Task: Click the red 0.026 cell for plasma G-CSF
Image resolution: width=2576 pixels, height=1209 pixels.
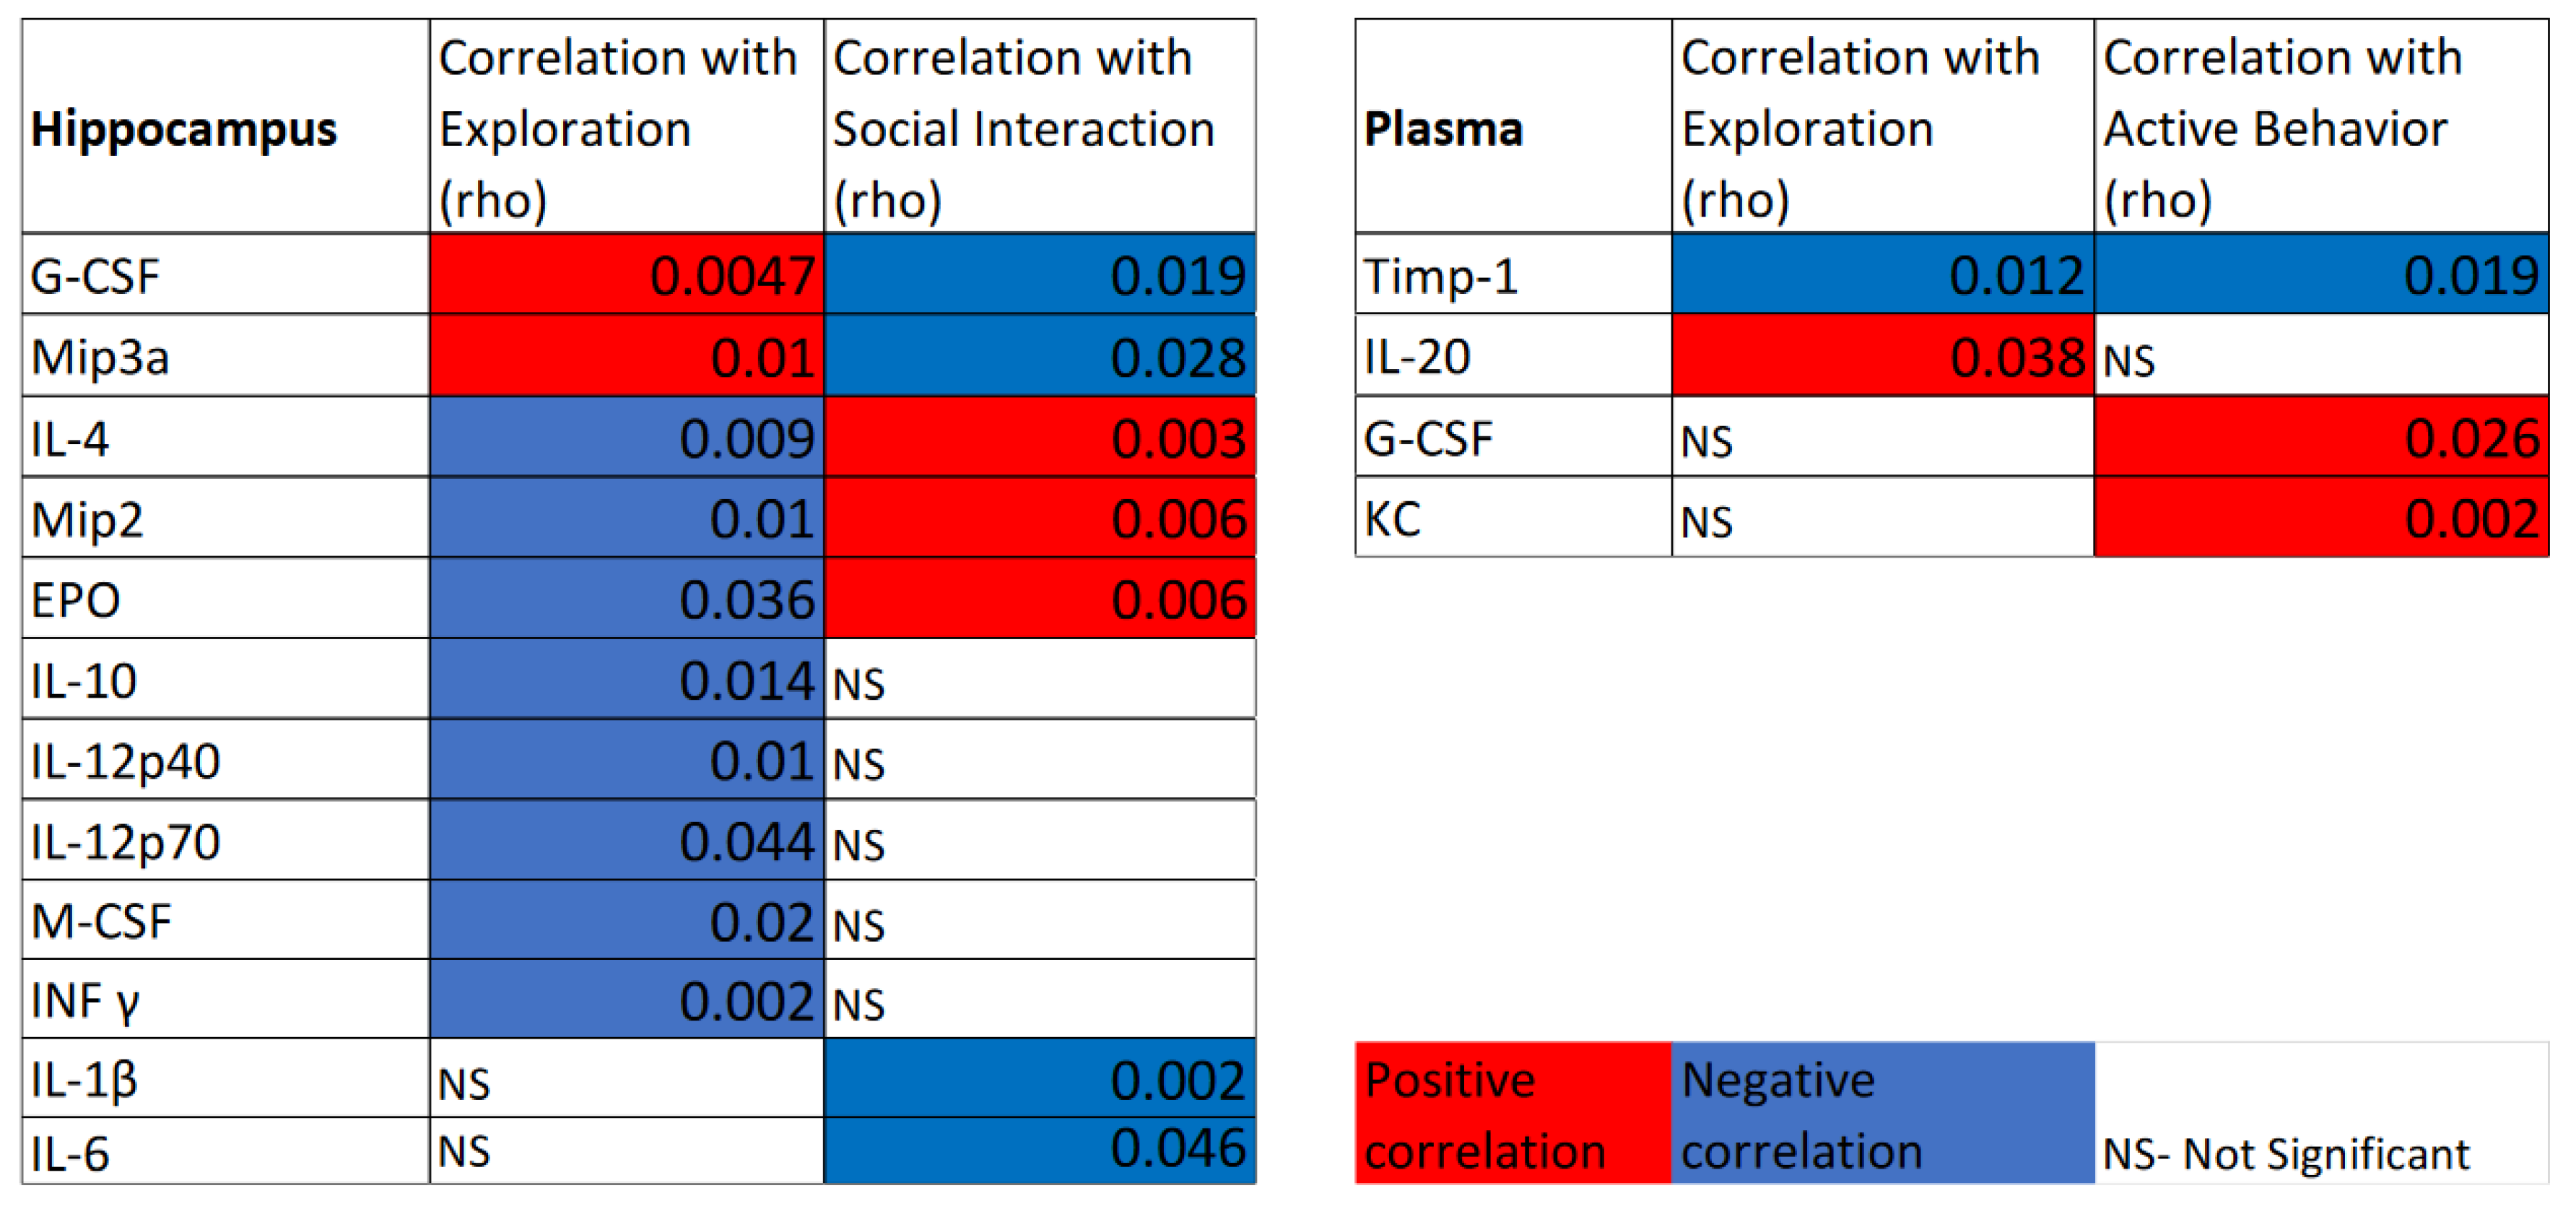Action: [x=2319, y=438]
